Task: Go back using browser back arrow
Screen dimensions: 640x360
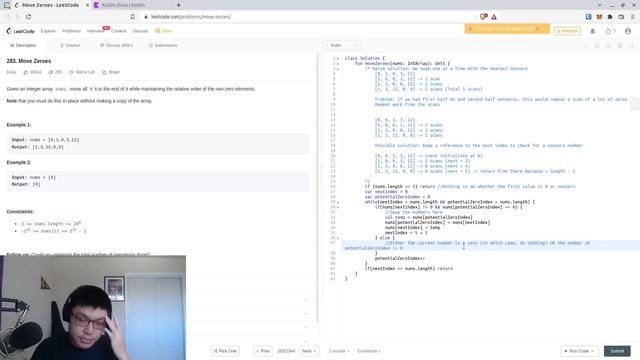Action: pyautogui.click(x=7, y=17)
